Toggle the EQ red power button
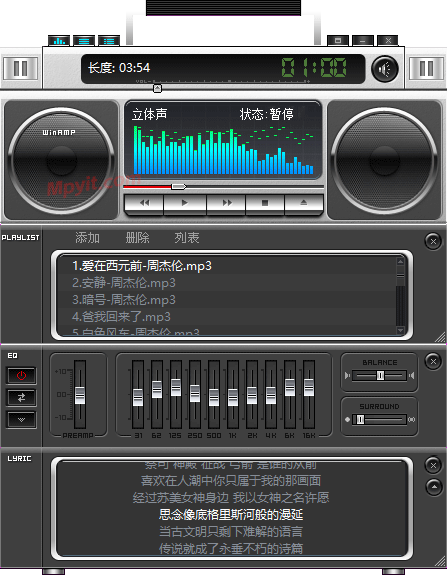This screenshot has width=447, height=575. click(21, 376)
